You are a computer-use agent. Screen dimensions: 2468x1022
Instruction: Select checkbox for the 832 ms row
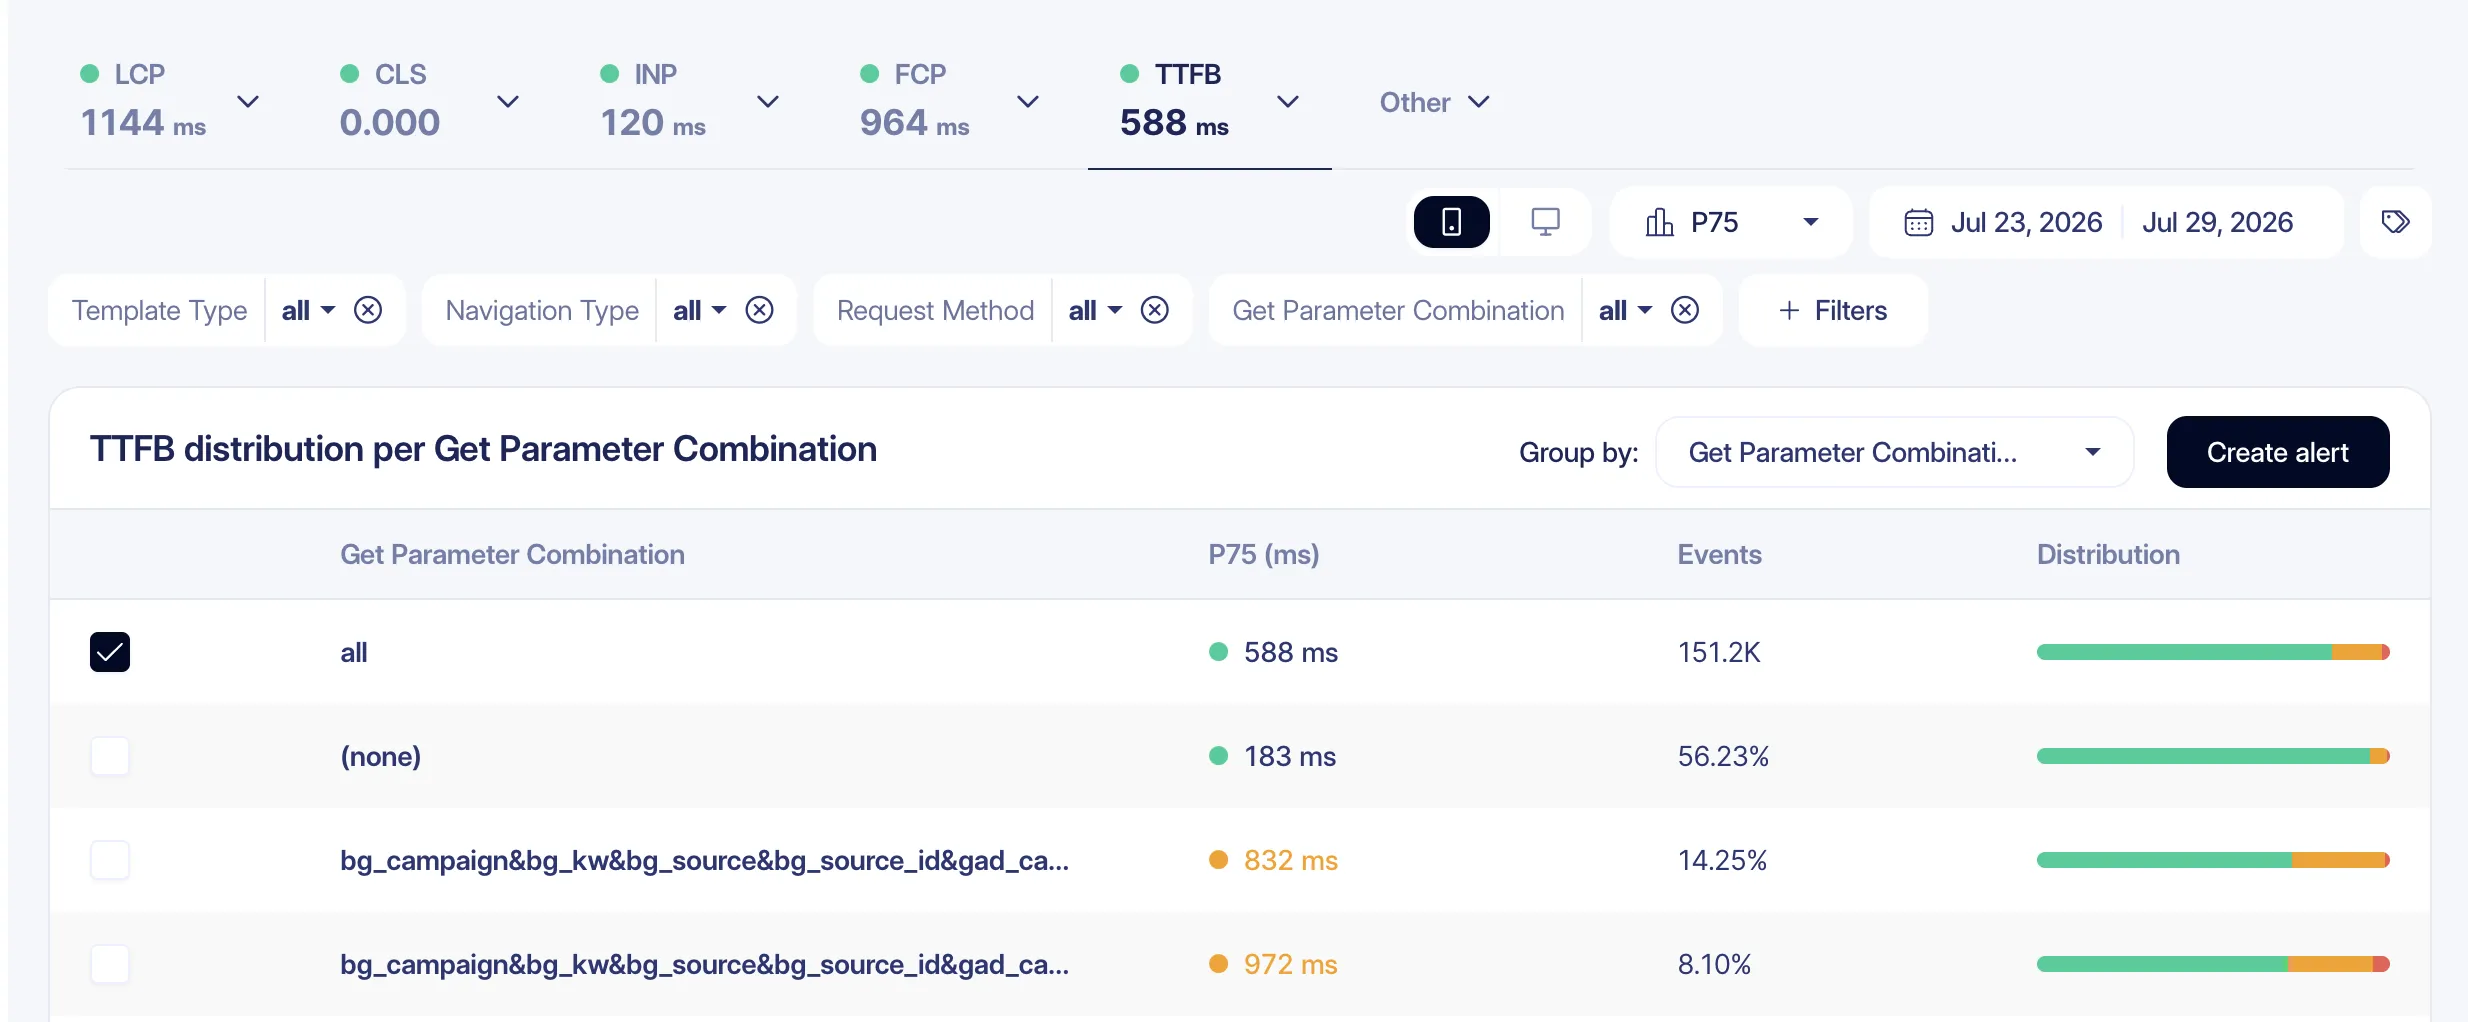110,860
